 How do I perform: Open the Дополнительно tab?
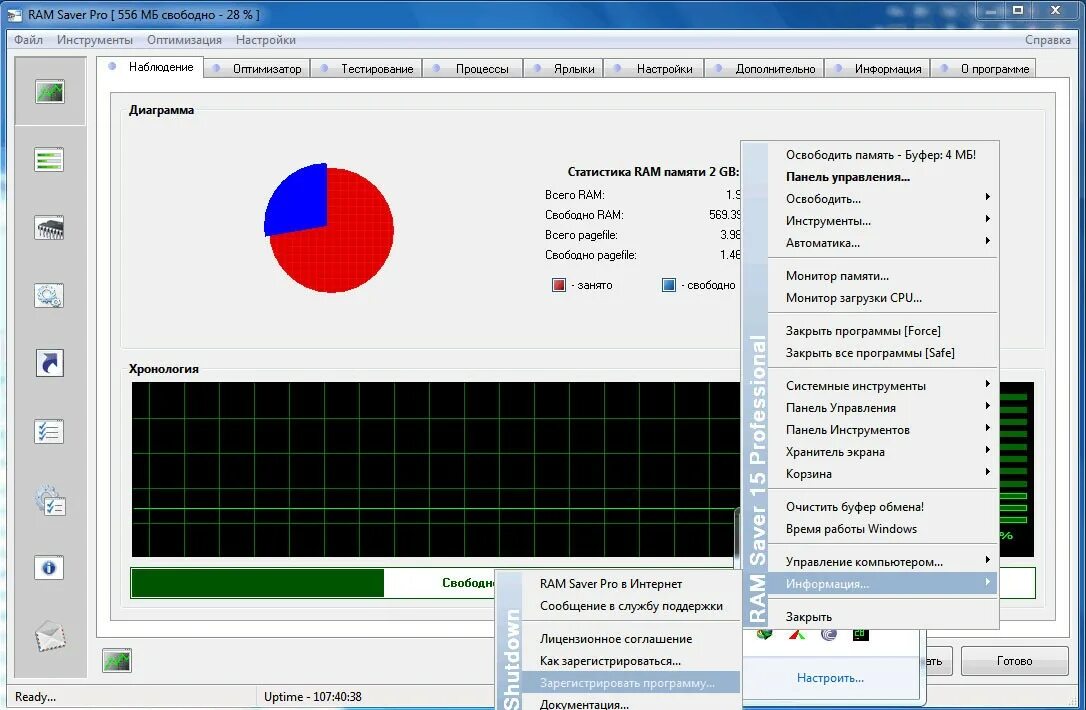765,69
